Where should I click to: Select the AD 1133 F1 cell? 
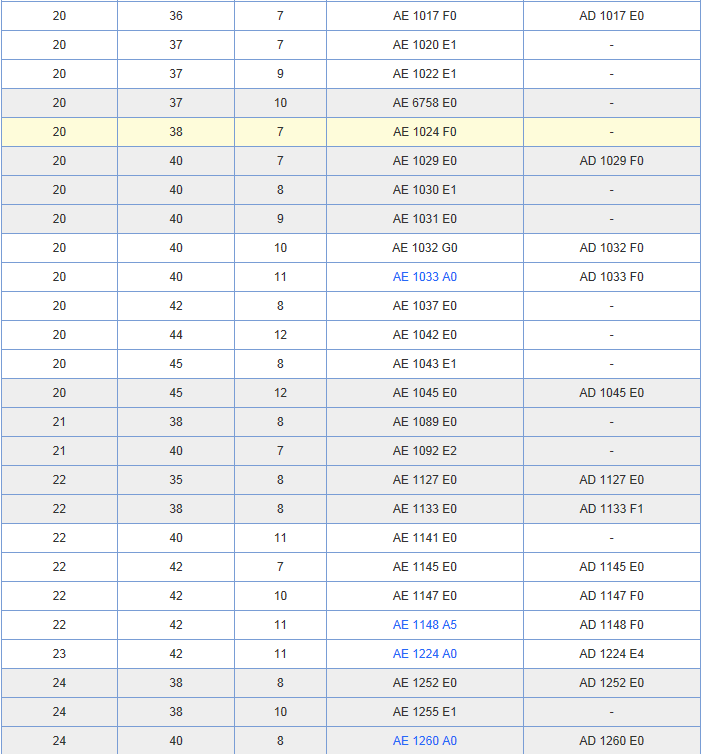point(611,509)
